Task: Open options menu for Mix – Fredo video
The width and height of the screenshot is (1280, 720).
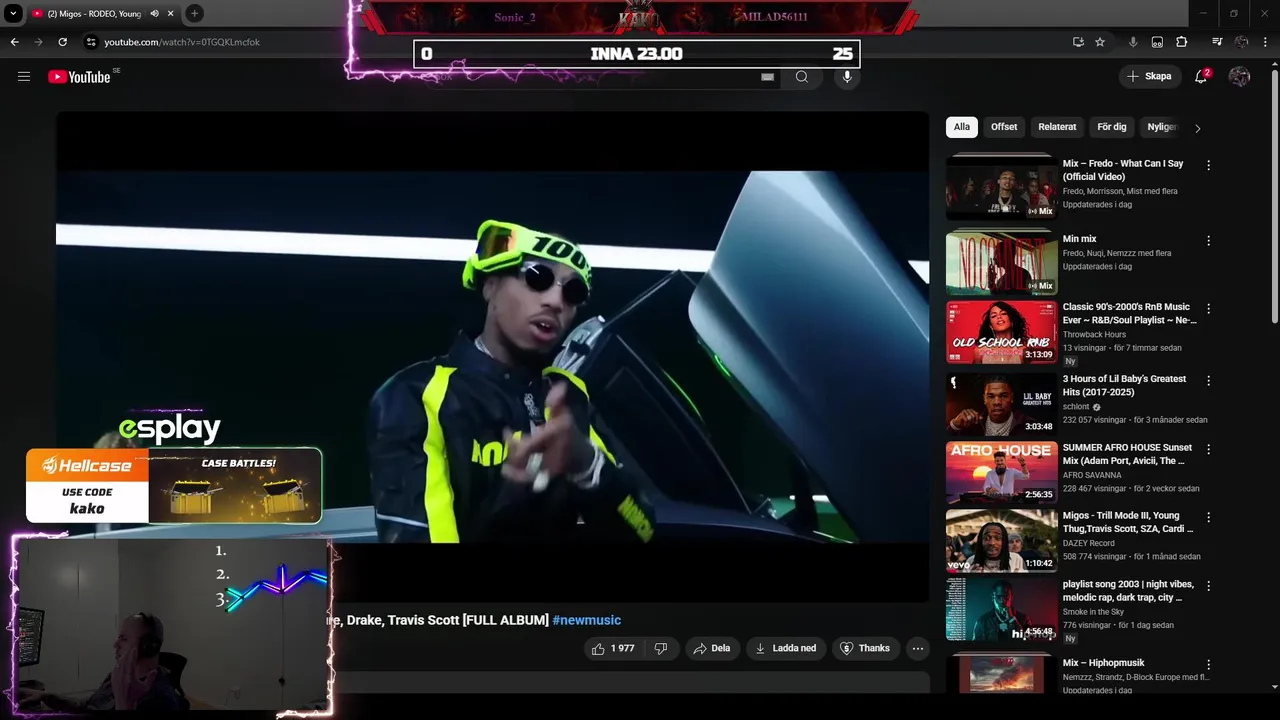Action: click(1208, 165)
